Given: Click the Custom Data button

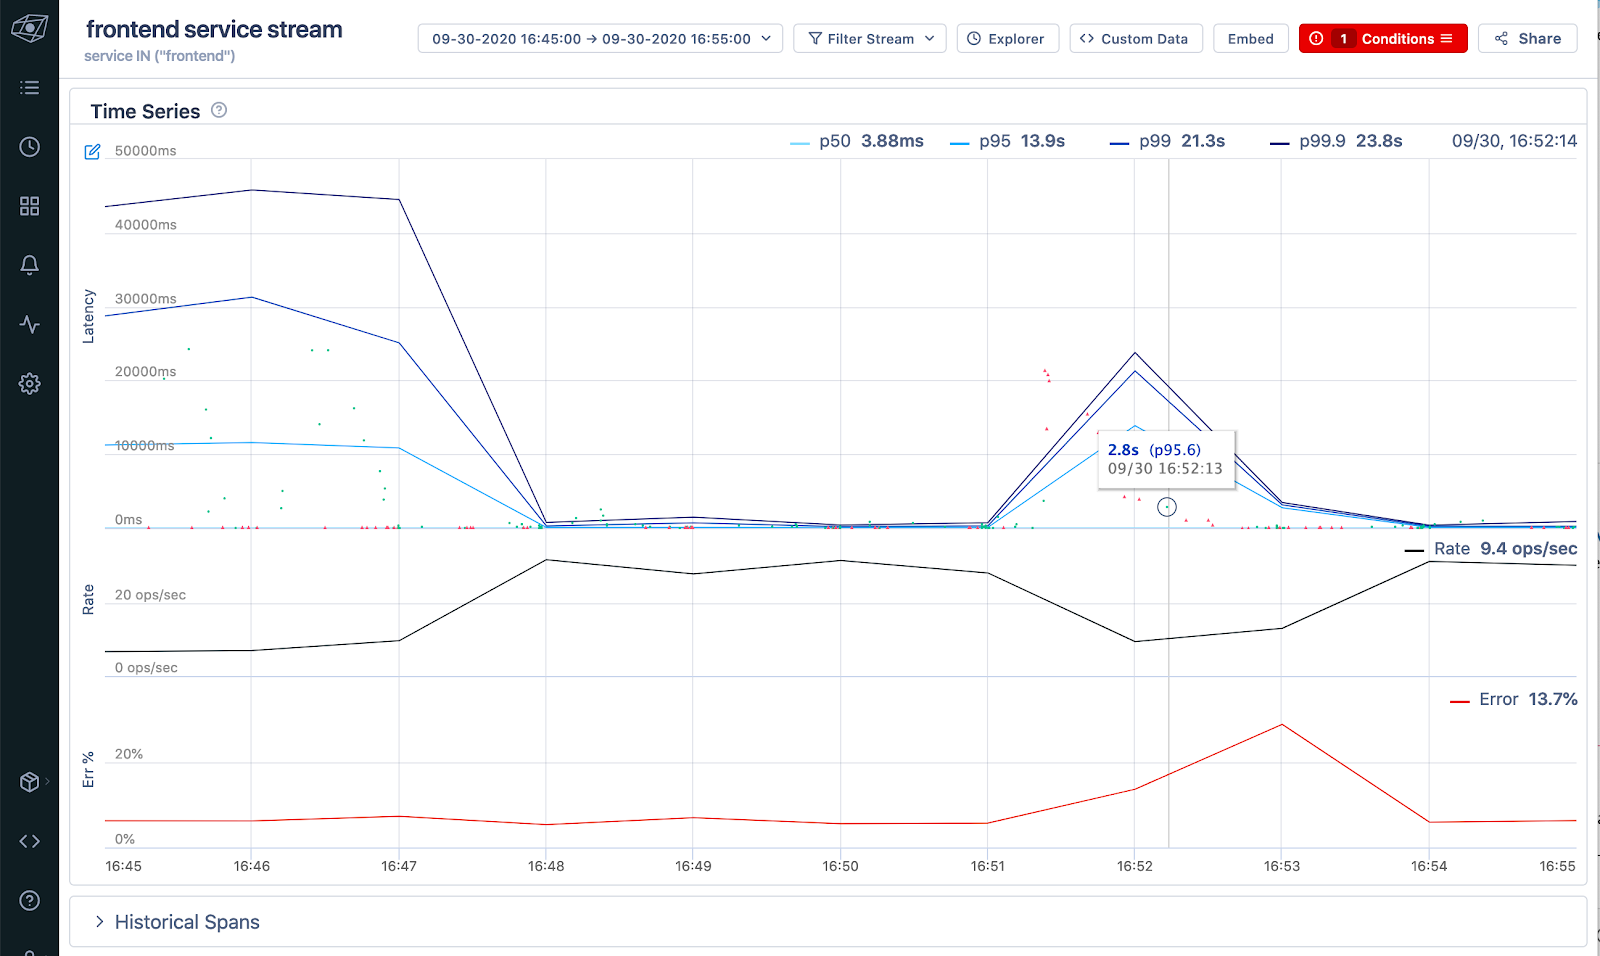Looking at the screenshot, I should tap(1136, 39).
